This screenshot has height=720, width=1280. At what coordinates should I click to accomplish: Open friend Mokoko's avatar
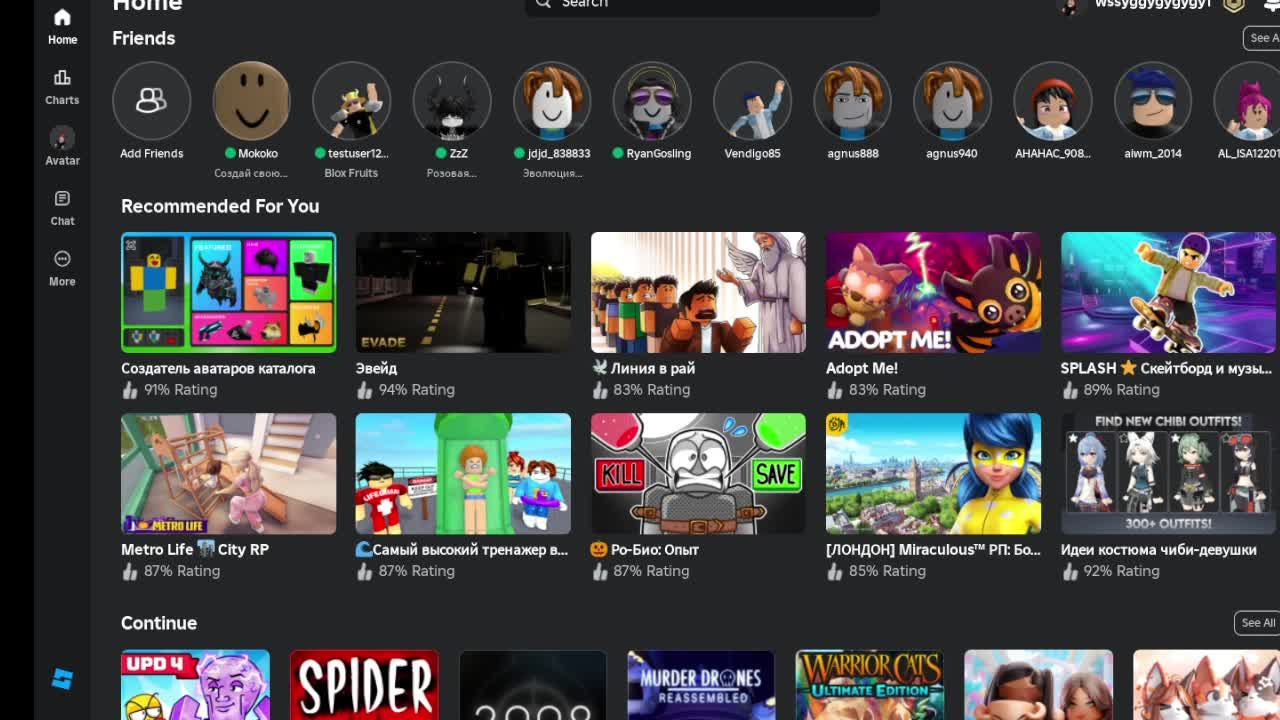[x=251, y=101]
